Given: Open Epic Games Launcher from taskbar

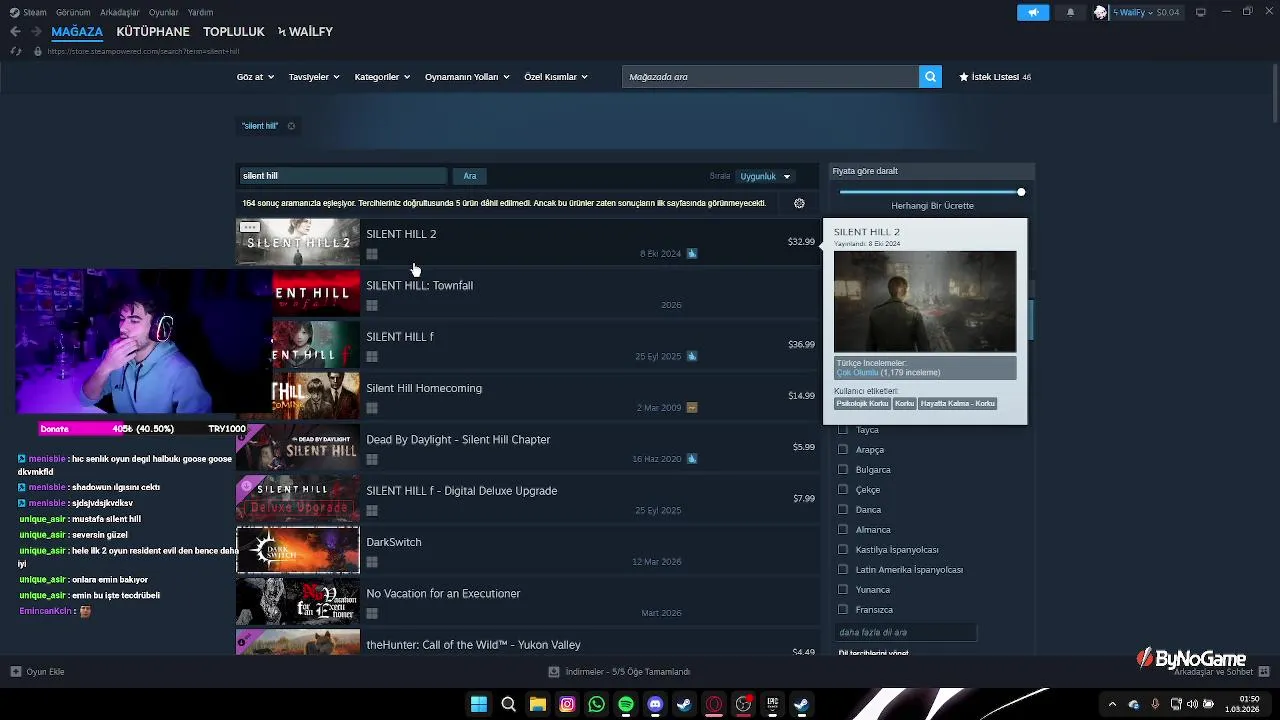Looking at the screenshot, I should (x=772, y=705).
